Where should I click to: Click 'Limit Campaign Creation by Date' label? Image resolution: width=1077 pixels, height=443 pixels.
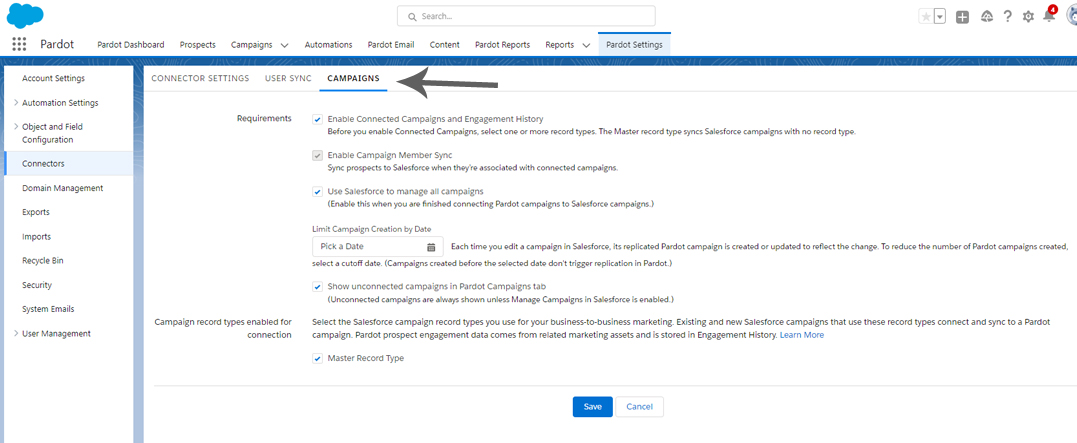(372, 229)
